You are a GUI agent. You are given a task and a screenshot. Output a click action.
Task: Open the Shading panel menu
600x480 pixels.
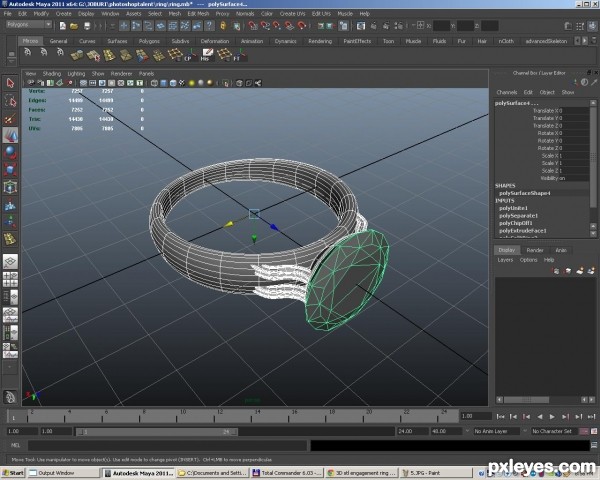coord(52,73)
